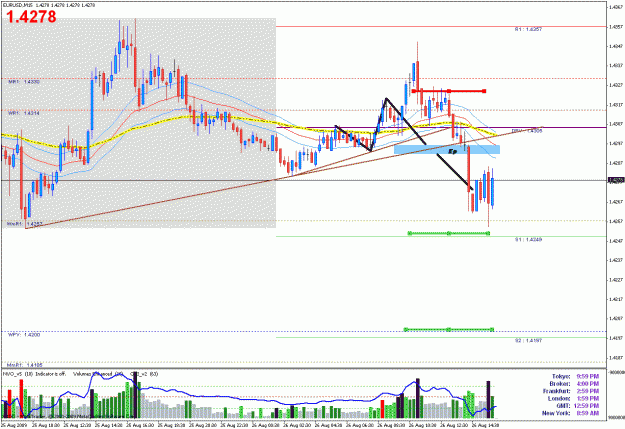Click the Frankfurt 2:59 PM clock entry
The width and height of the screenshot is (625, 429).
(571, 391)
